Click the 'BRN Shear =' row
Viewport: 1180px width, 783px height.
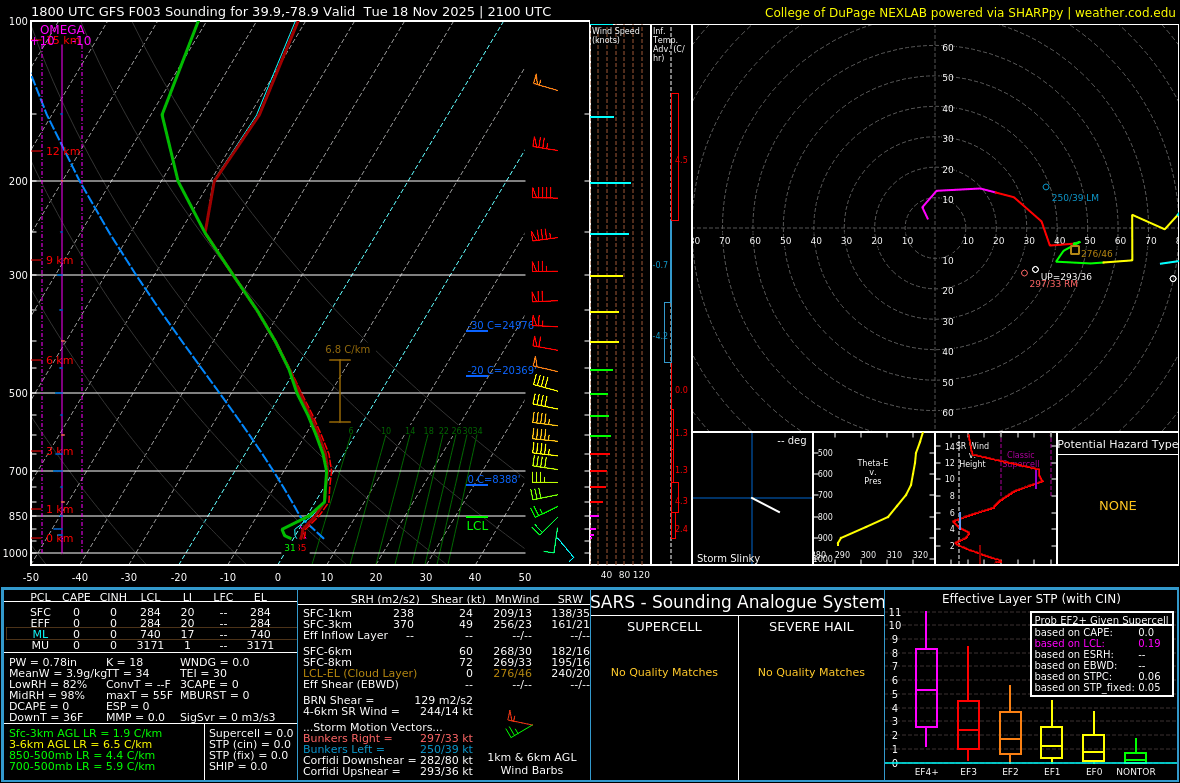[388, 700]
